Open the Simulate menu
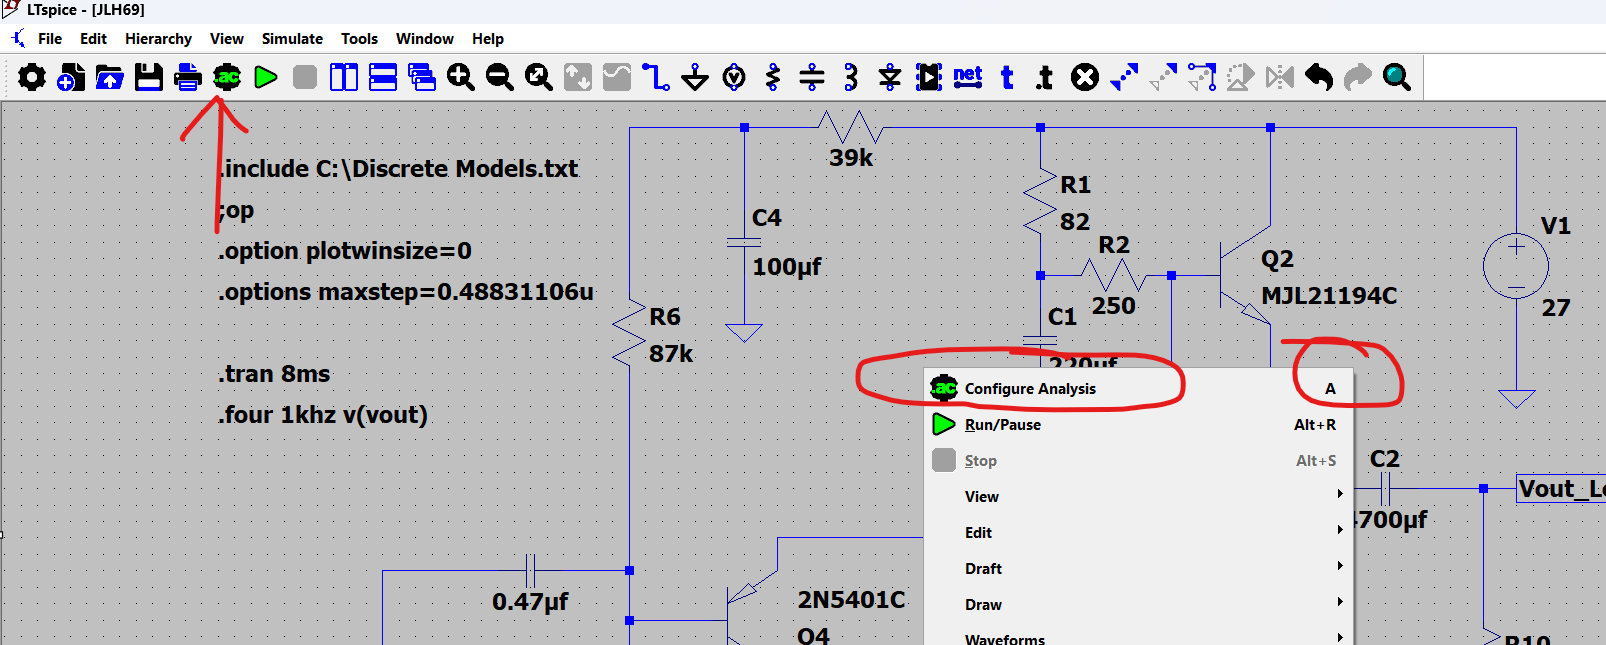Image resolution: width=1606 pixels, height=645 pixels. 292,39
